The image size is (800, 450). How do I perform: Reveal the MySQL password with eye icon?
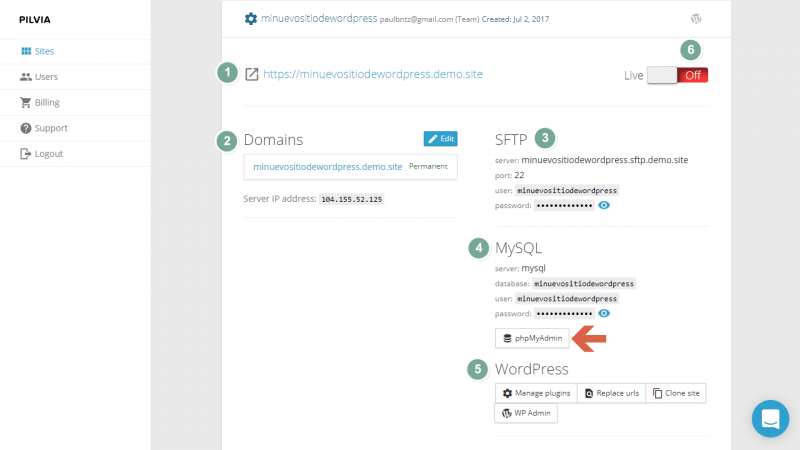pos(604,313)
